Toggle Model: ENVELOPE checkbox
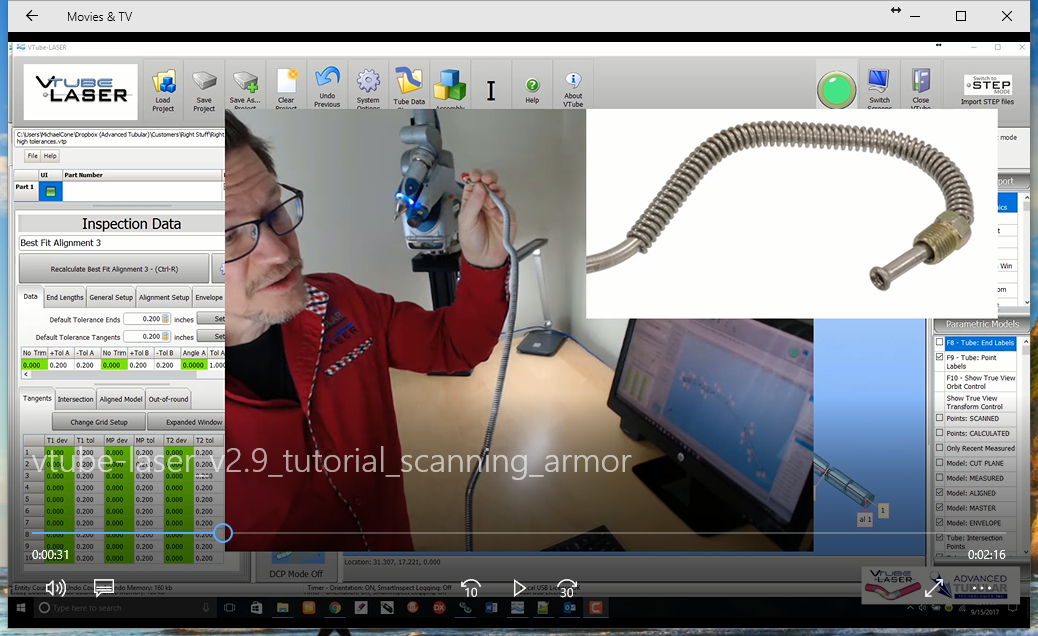 coord(939,522)
